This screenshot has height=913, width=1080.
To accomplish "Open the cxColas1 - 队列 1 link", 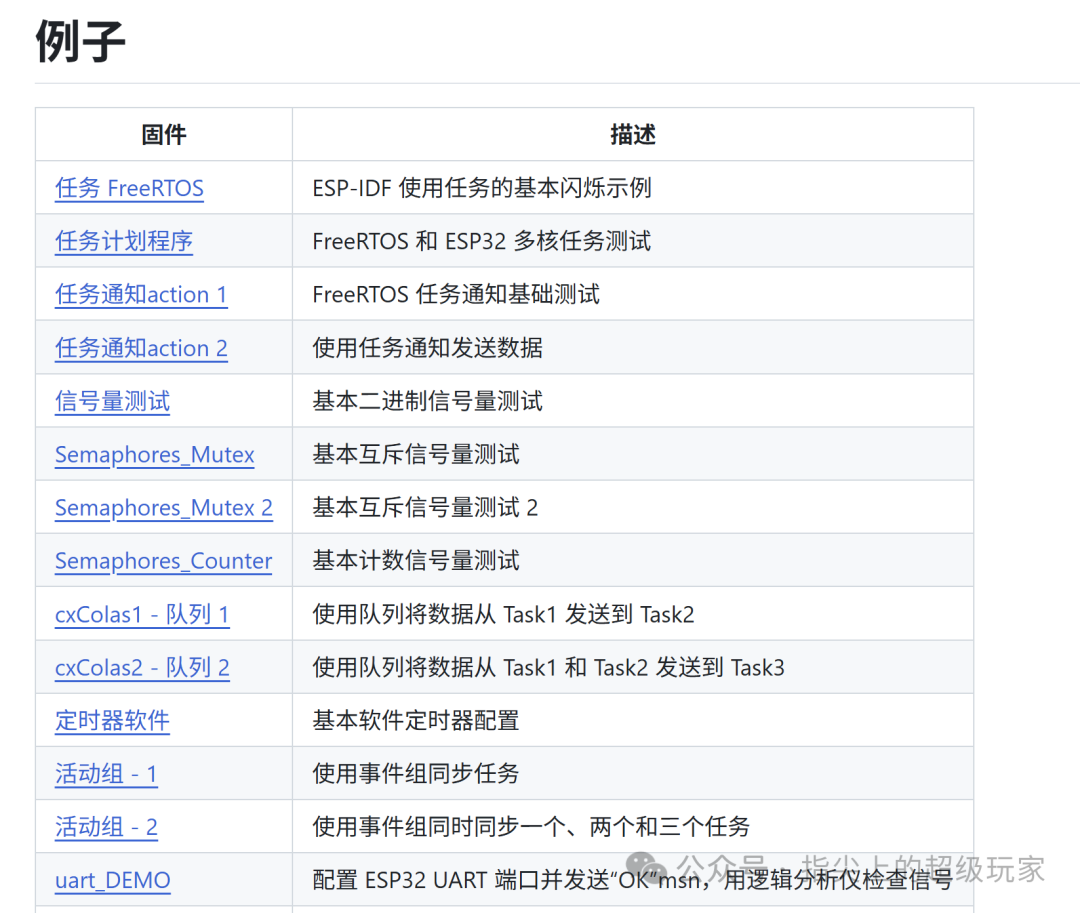I will [142, 614].
